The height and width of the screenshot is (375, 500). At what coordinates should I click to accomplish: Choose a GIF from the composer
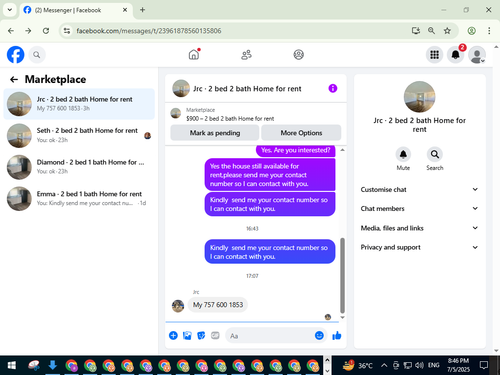[x=215, y=335]
